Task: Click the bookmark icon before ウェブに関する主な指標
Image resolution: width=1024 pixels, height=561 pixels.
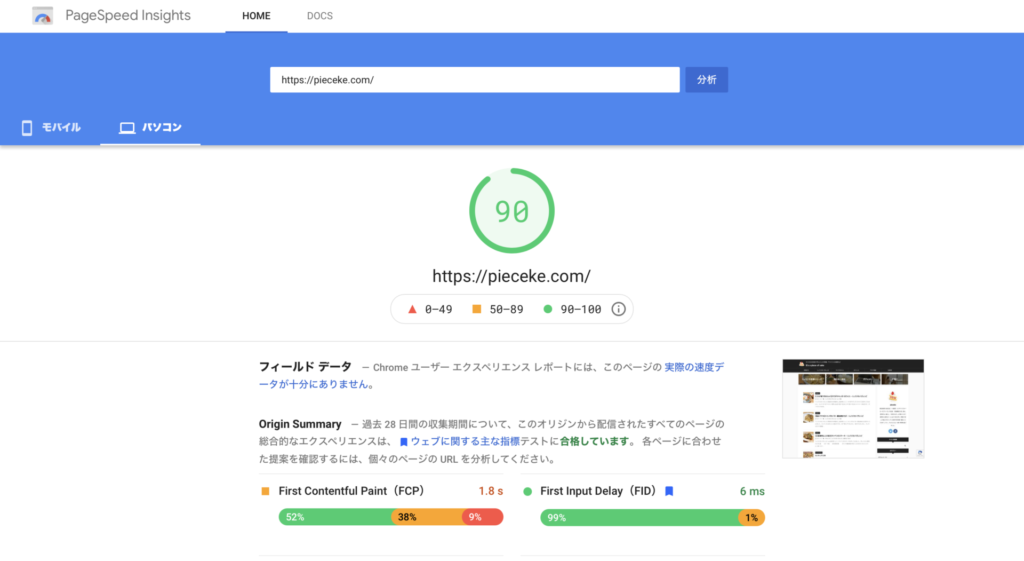Action: [x=404, y=442]
